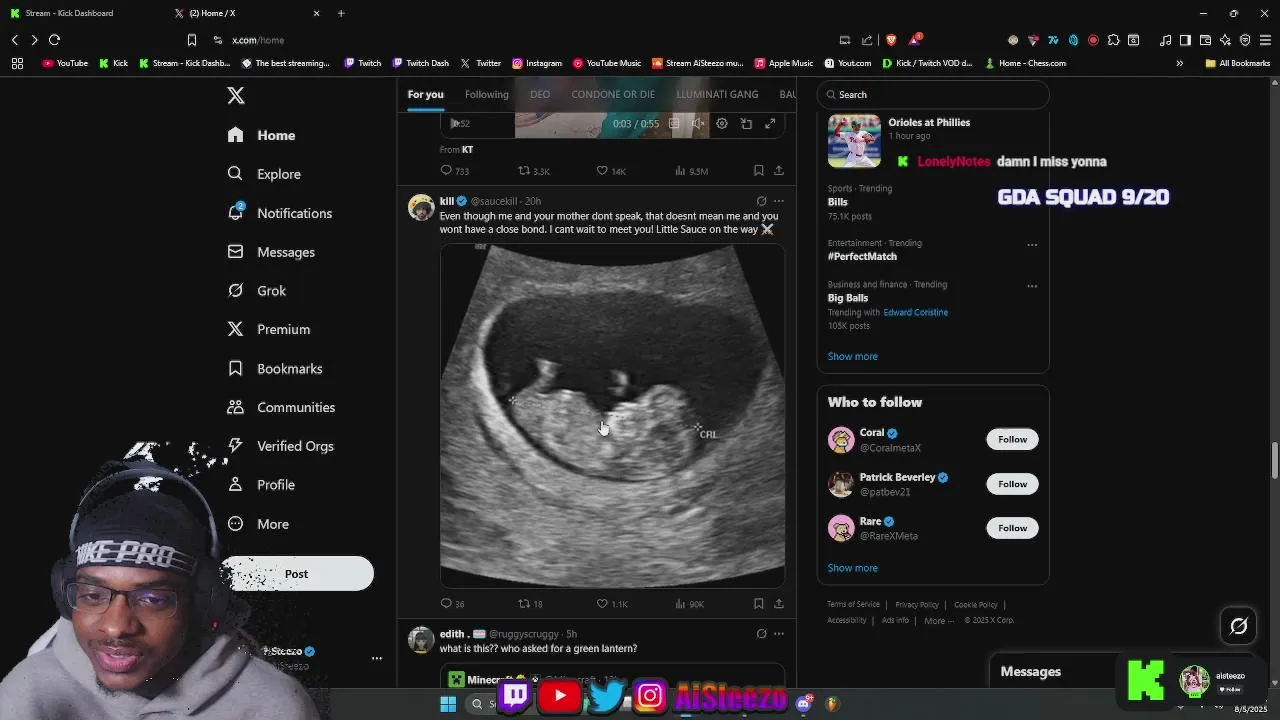Follow the Rare account

pyautogui.click(x=1012, y=528)
